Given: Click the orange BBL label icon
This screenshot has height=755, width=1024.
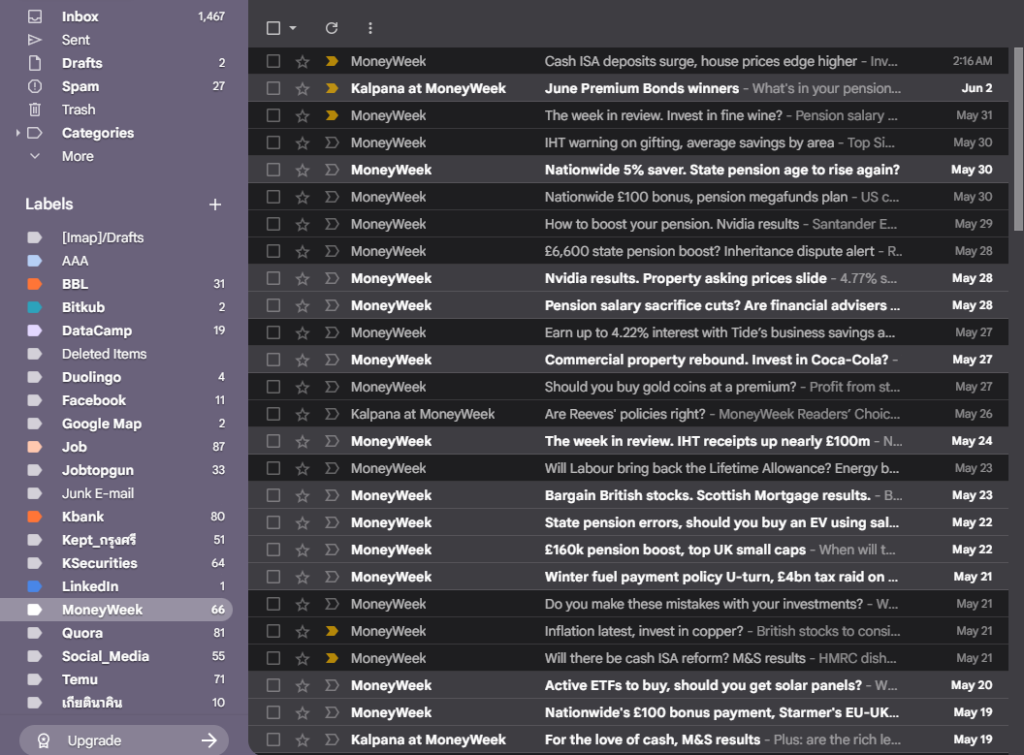Looking at the screenshot, I should (35, 284).
